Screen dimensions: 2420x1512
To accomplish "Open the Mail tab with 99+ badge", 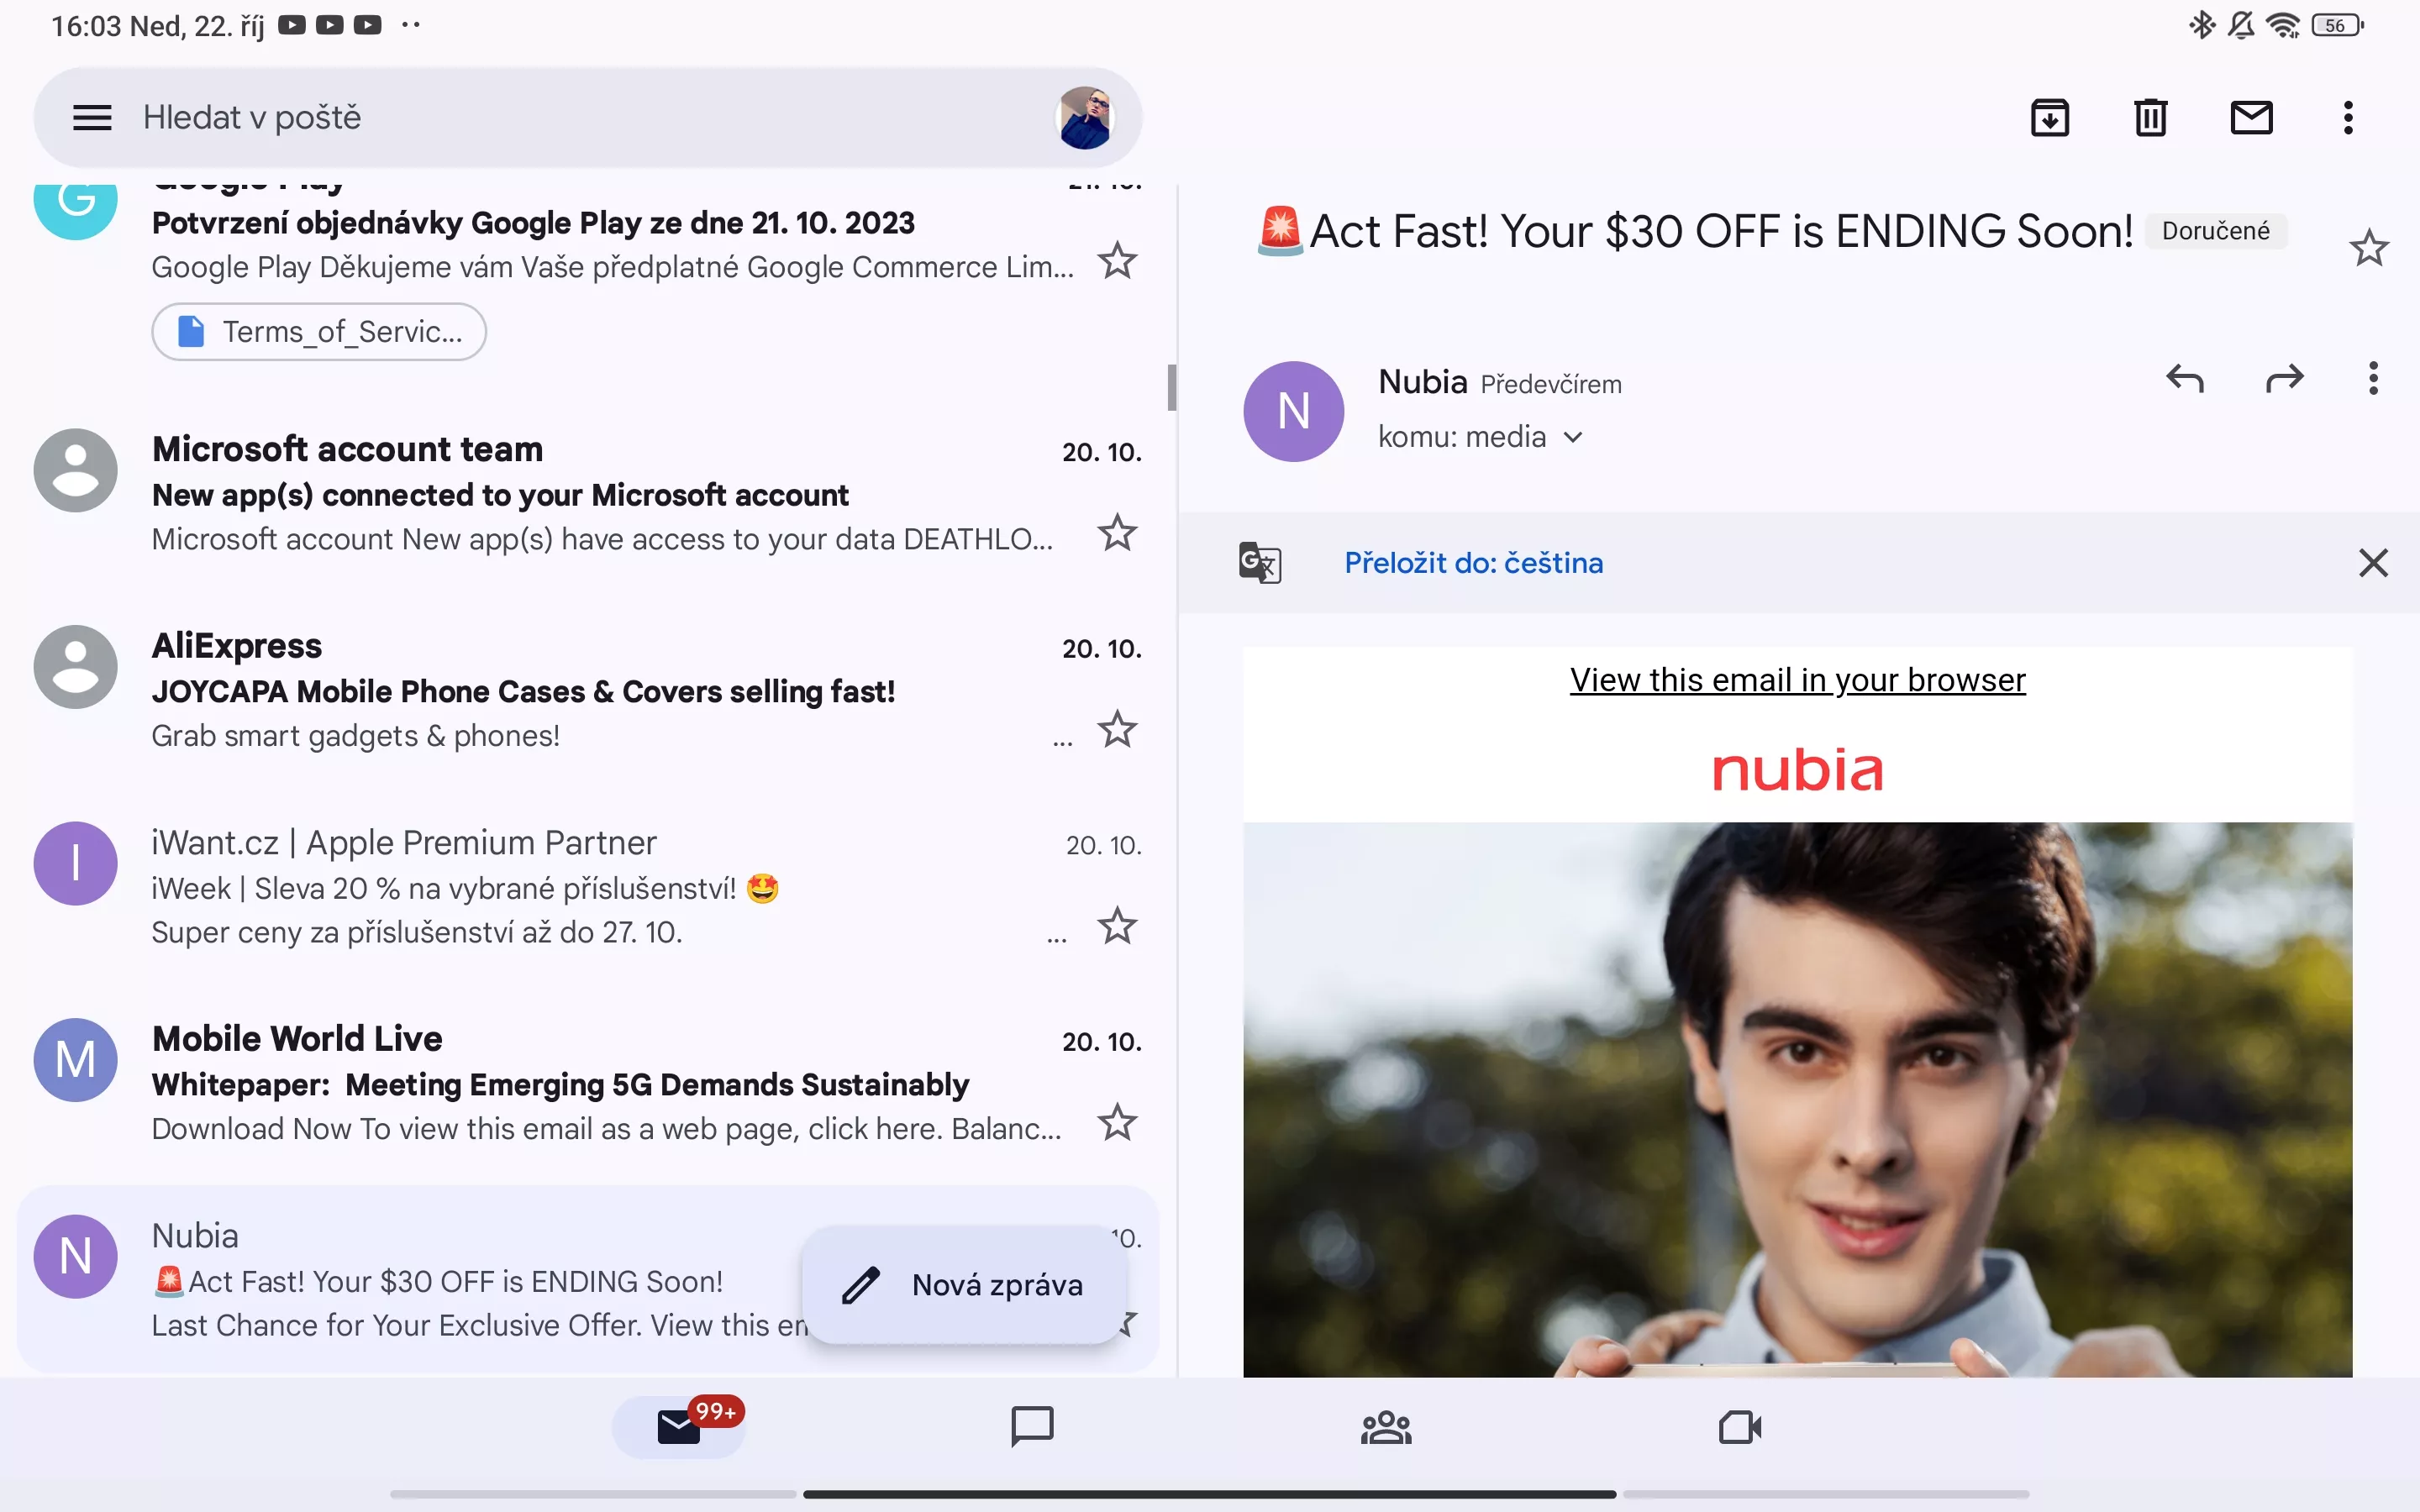I will click(x=680, y=1427).
